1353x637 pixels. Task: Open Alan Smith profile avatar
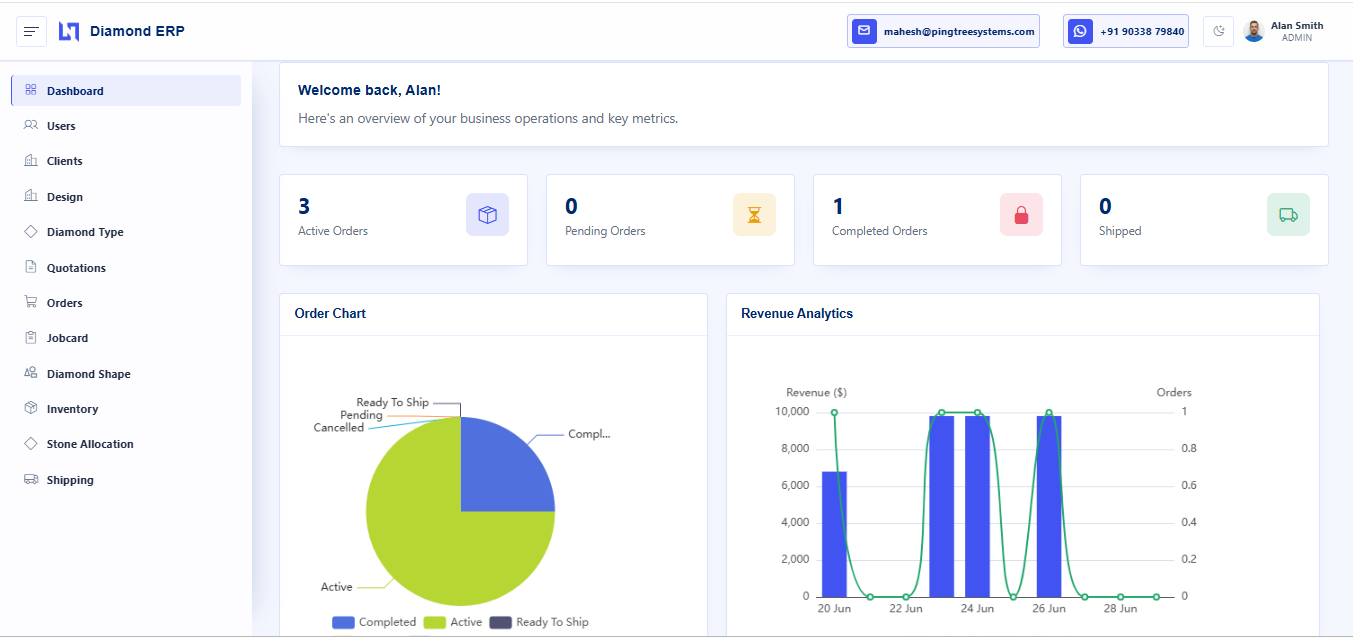click(x=1254, y=31)
